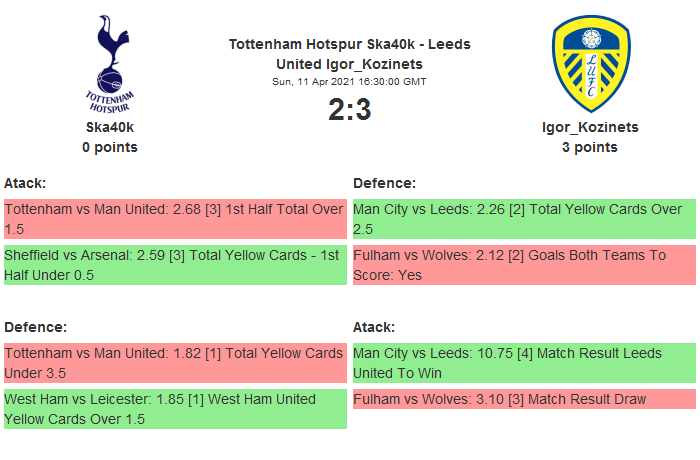
Task: Select Man City vs Leeds Yellow Cards Over 2.5
Action: tap(524, 219)
